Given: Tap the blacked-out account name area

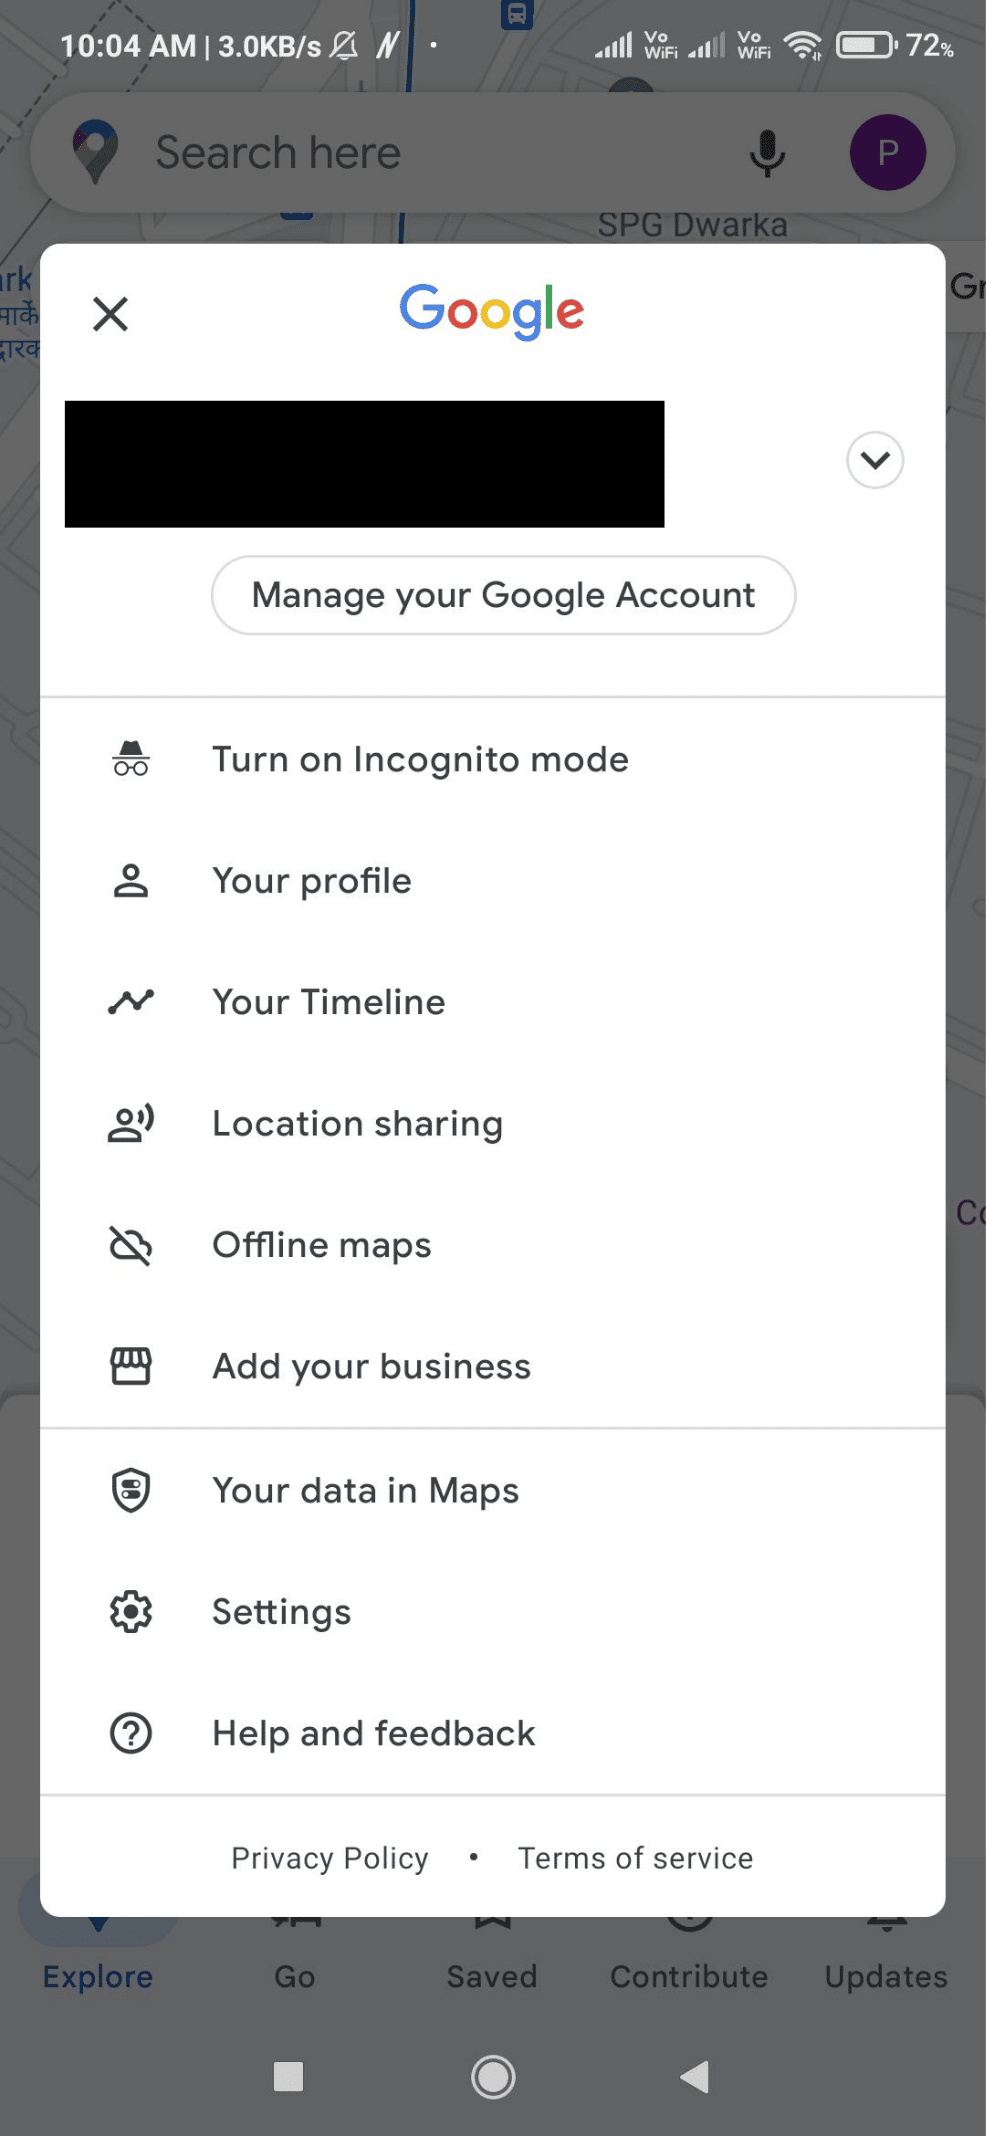Looking at the screenshot, I should click(x=364, y=464).
